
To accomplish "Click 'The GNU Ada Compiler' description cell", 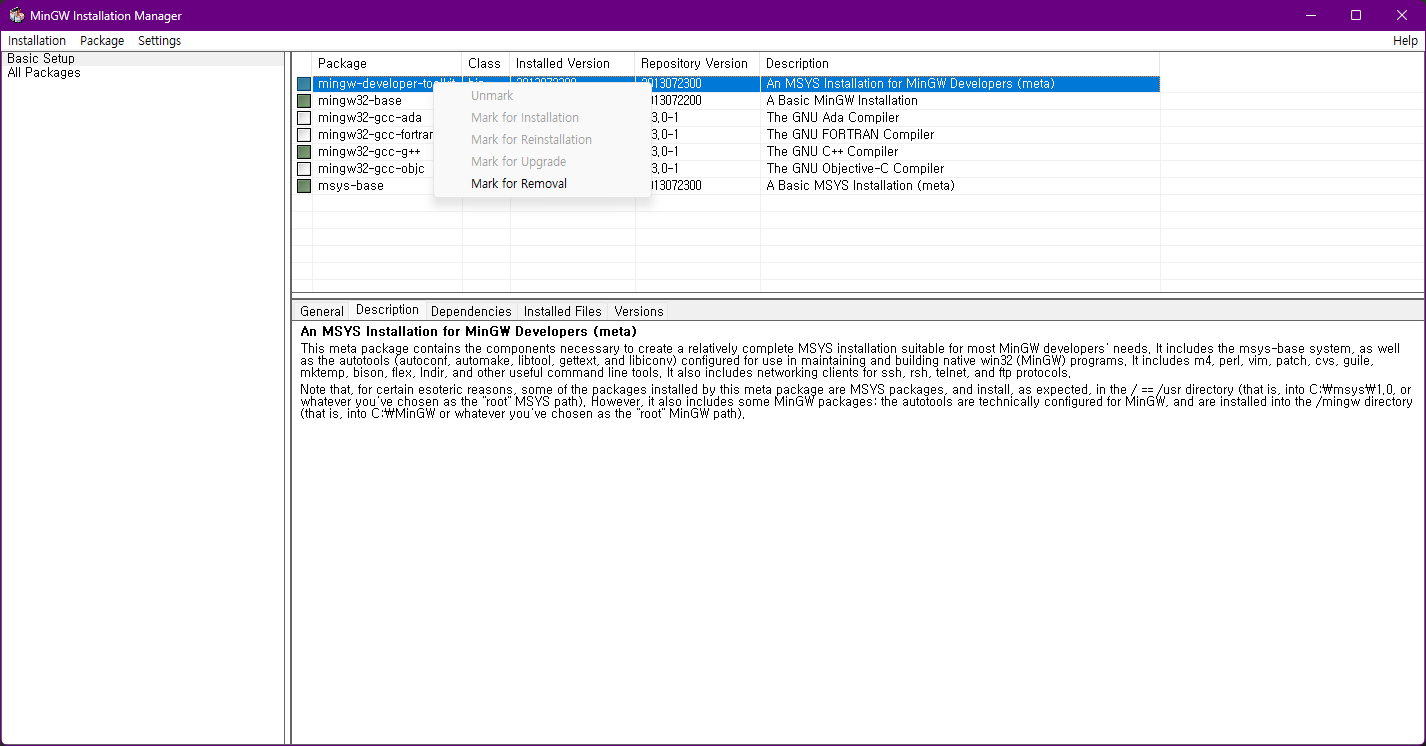I will (833, 118).
